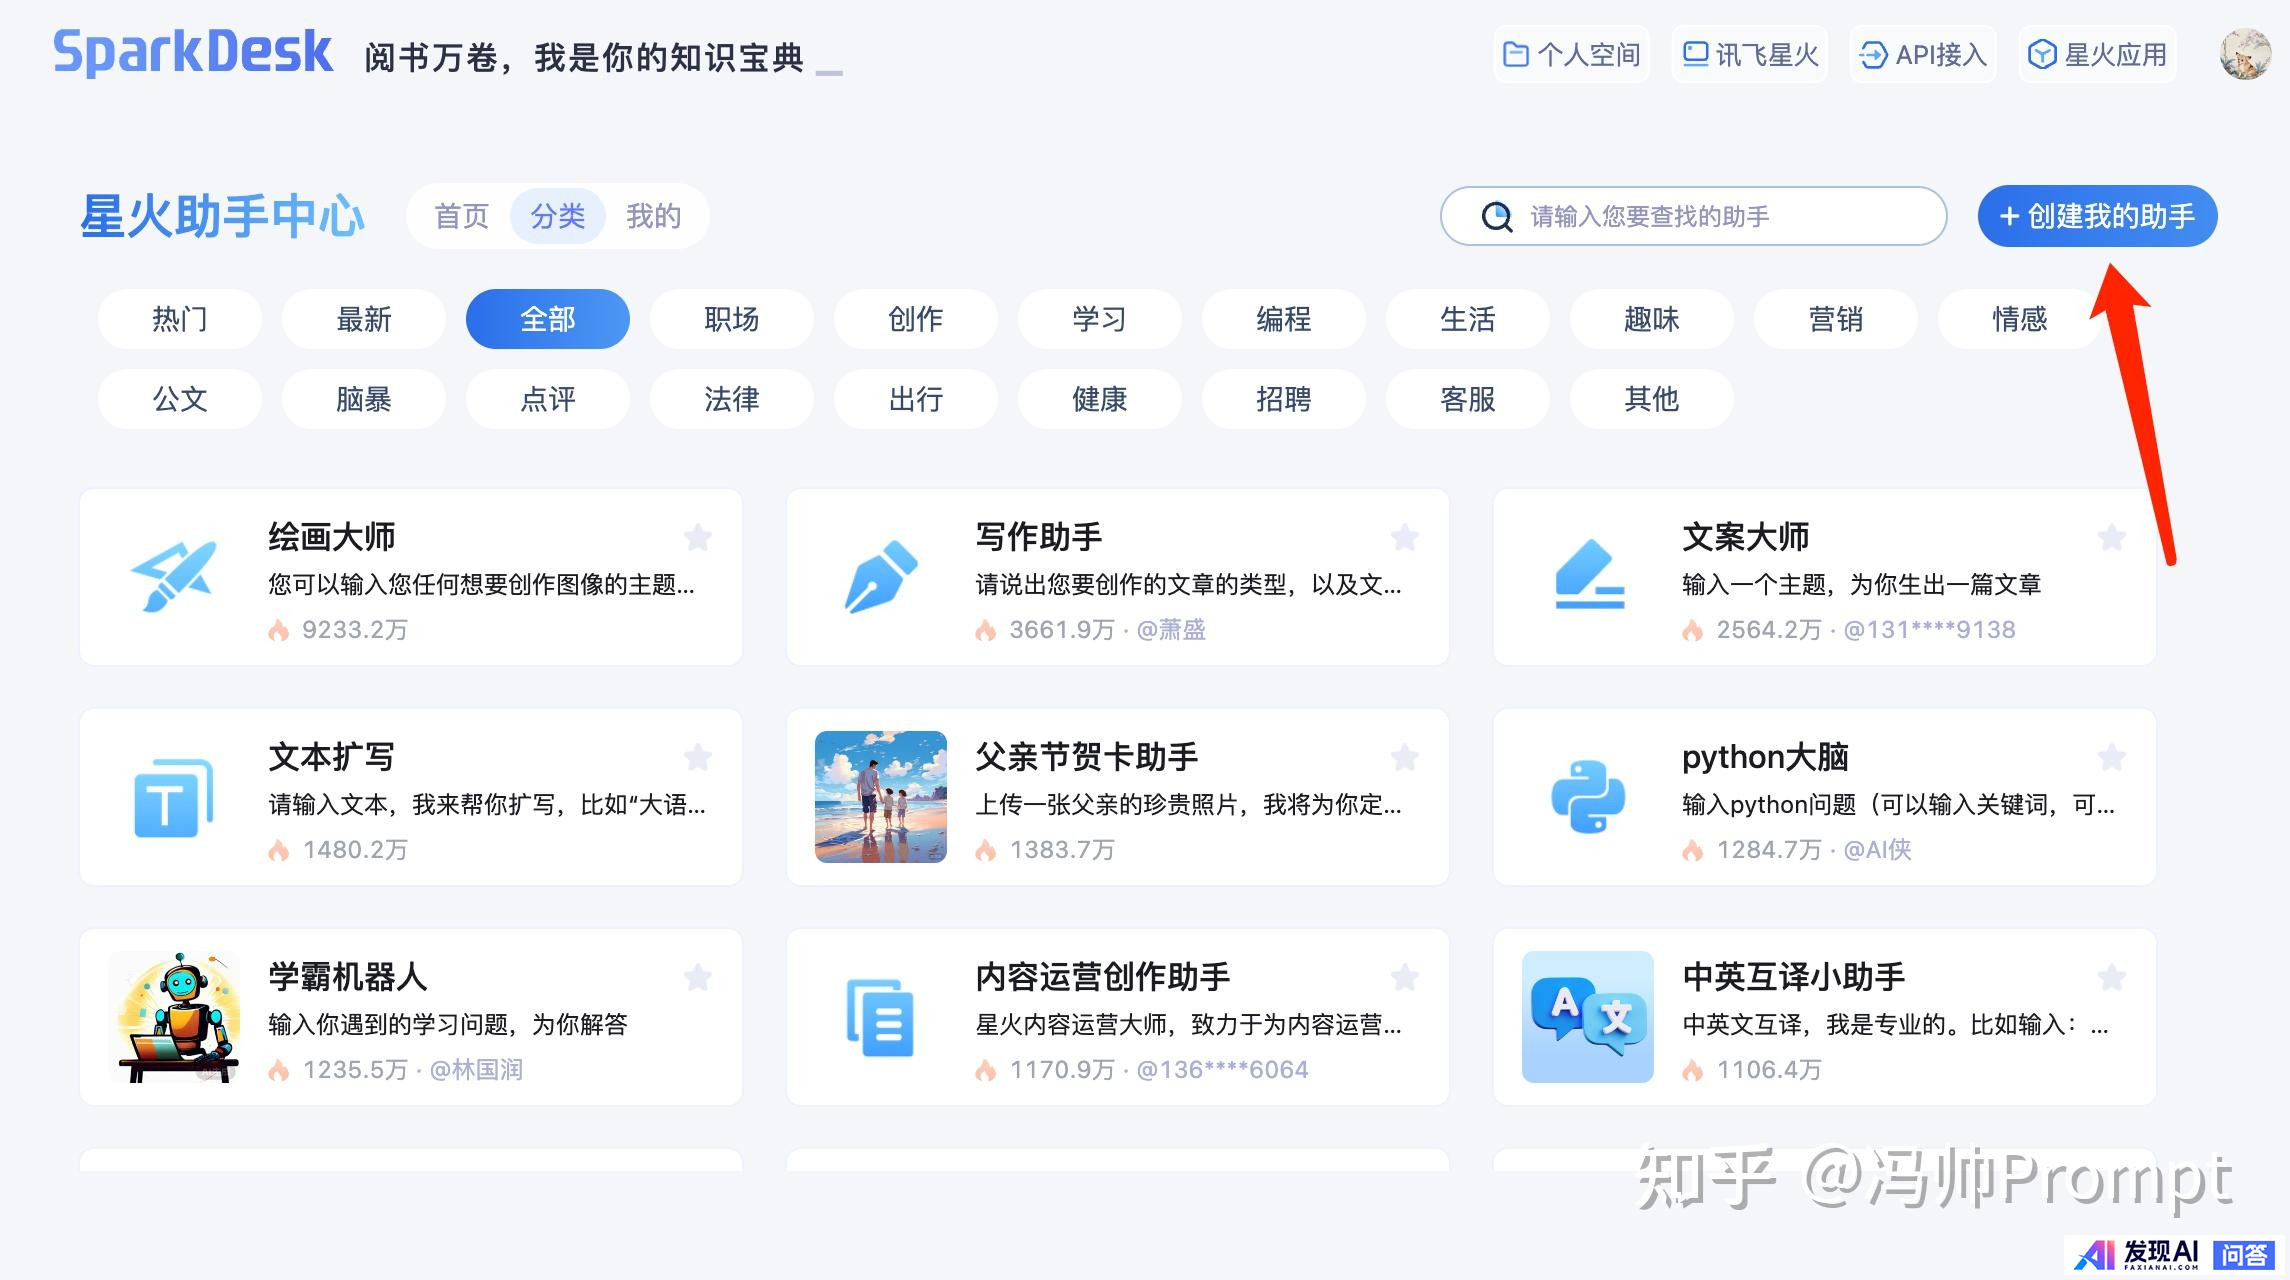
Task: Focus the assistant search input field
Action: click(1693, 216)
